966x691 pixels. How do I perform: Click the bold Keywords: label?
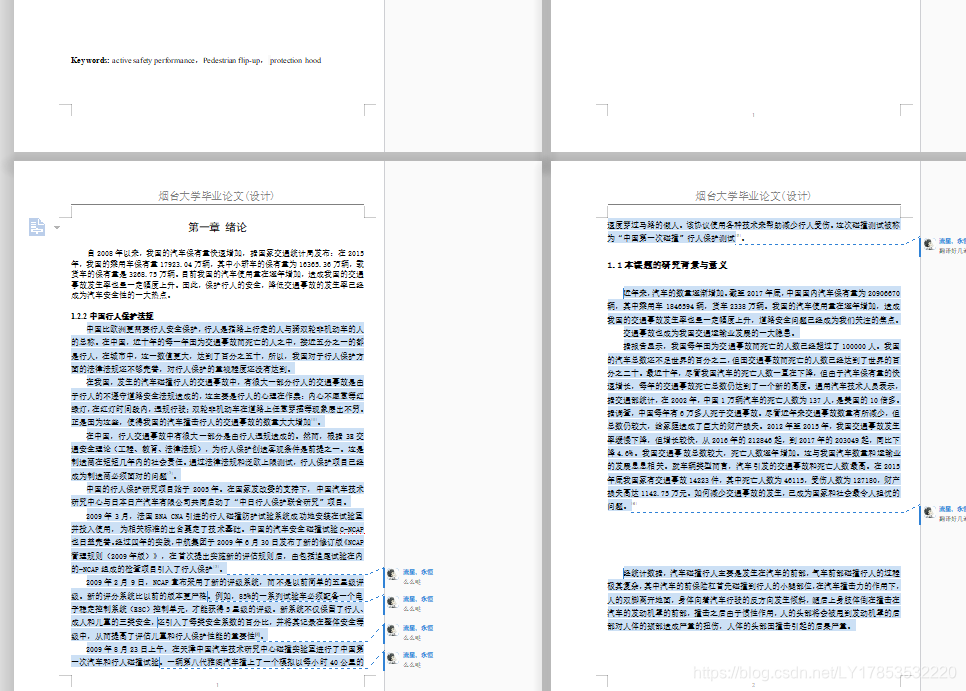90,60
